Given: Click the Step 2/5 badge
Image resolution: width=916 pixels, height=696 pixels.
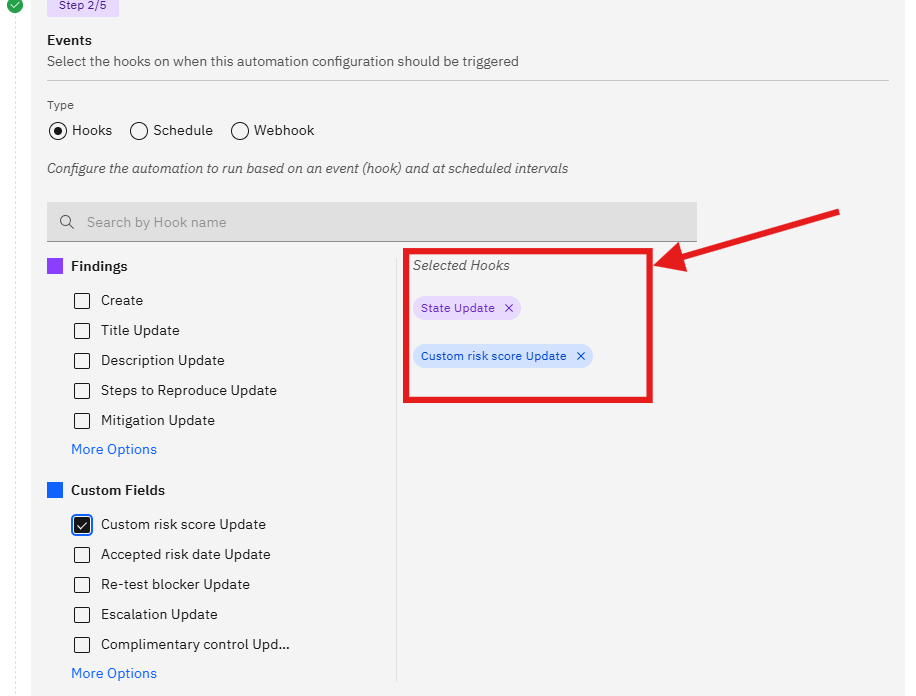Looking at the screenshot, I should point(83,6).
